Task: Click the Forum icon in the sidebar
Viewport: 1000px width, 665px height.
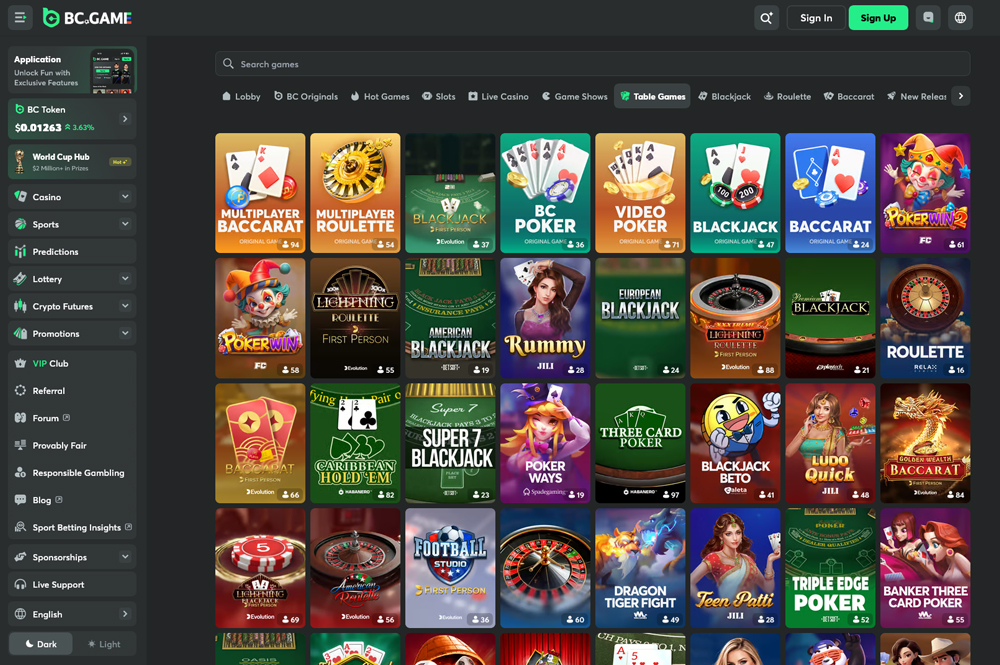Action: pyautogui.click(x=20, y=418)
